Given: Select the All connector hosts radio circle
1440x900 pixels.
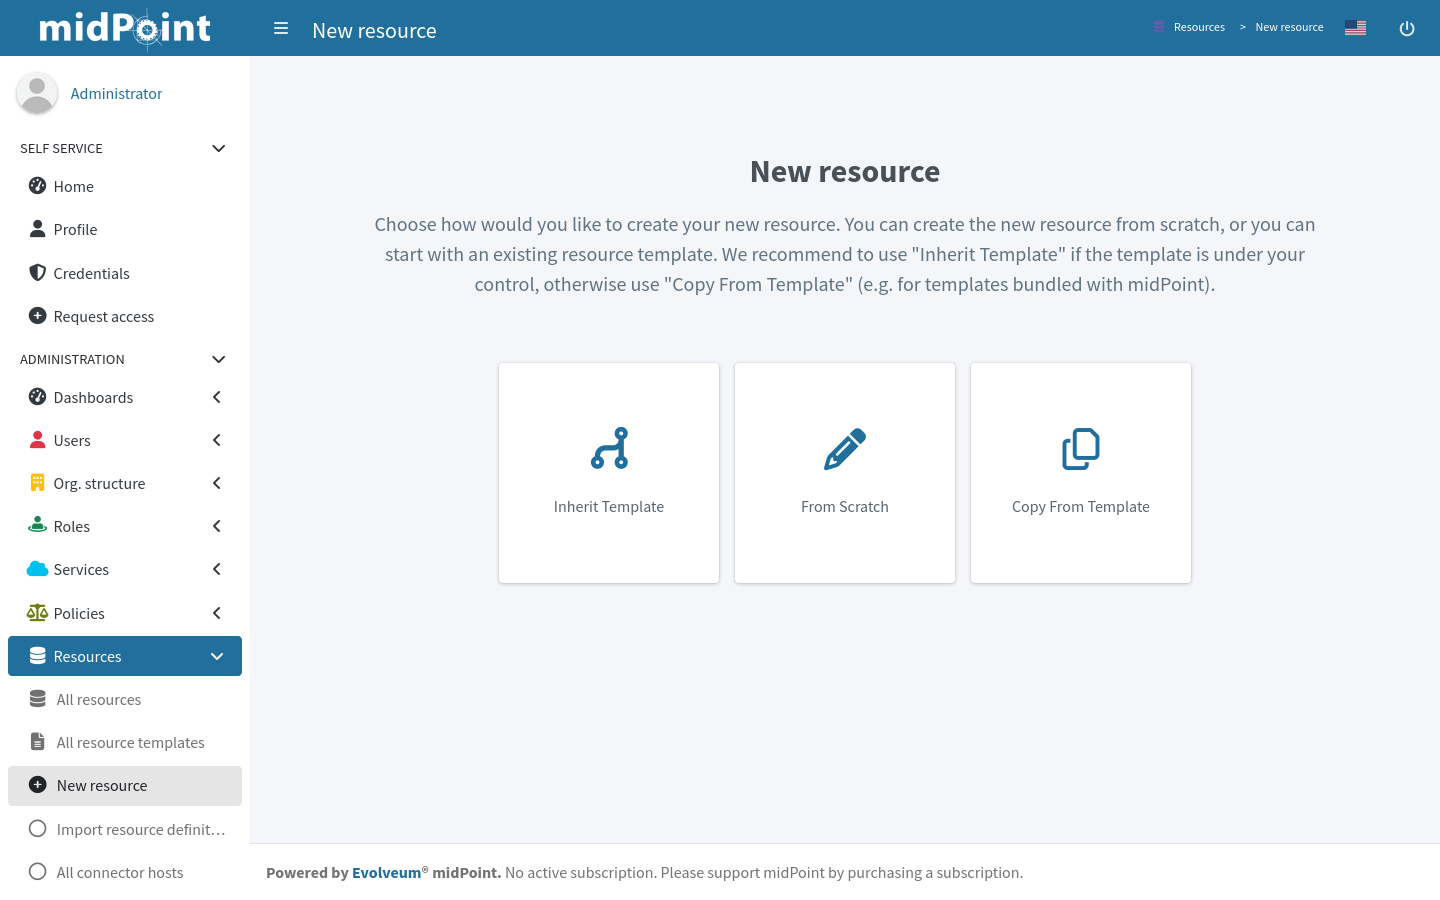Looking at the screenshot, I should 37,871.
